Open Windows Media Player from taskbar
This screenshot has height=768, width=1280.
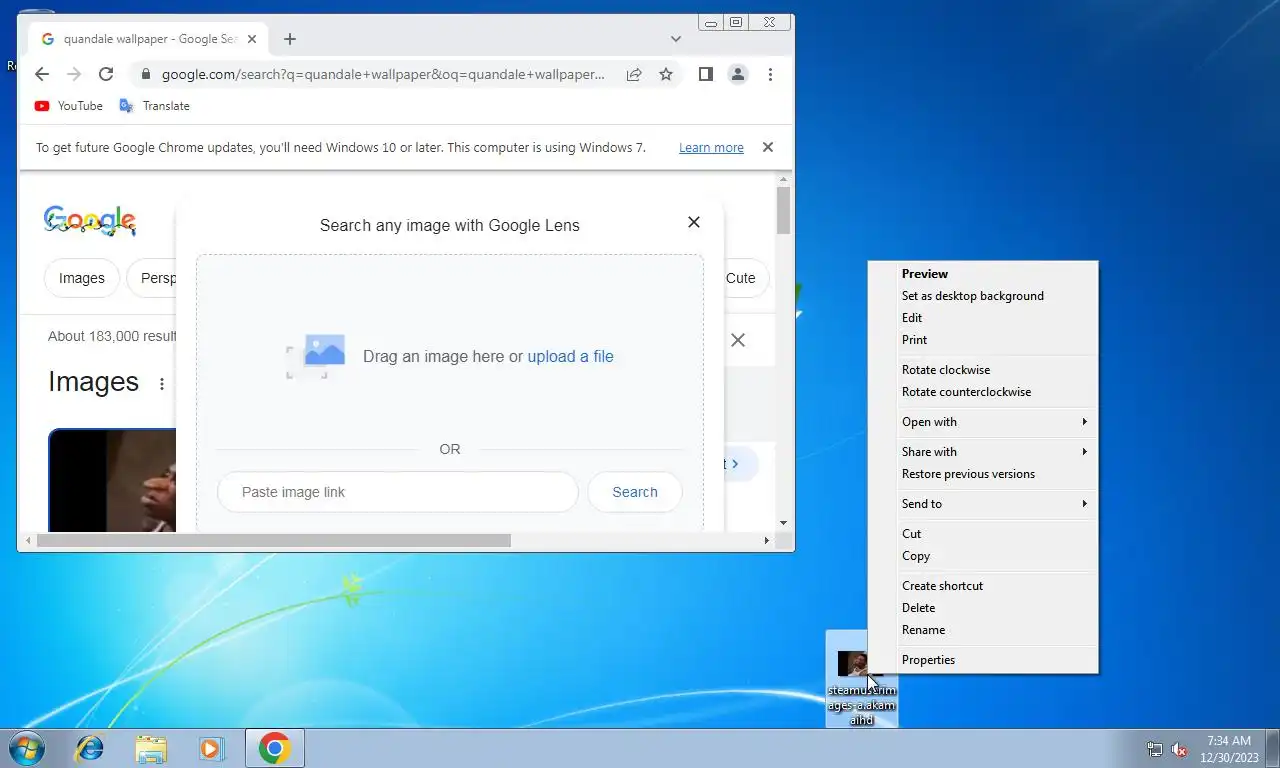pos(211,748)
